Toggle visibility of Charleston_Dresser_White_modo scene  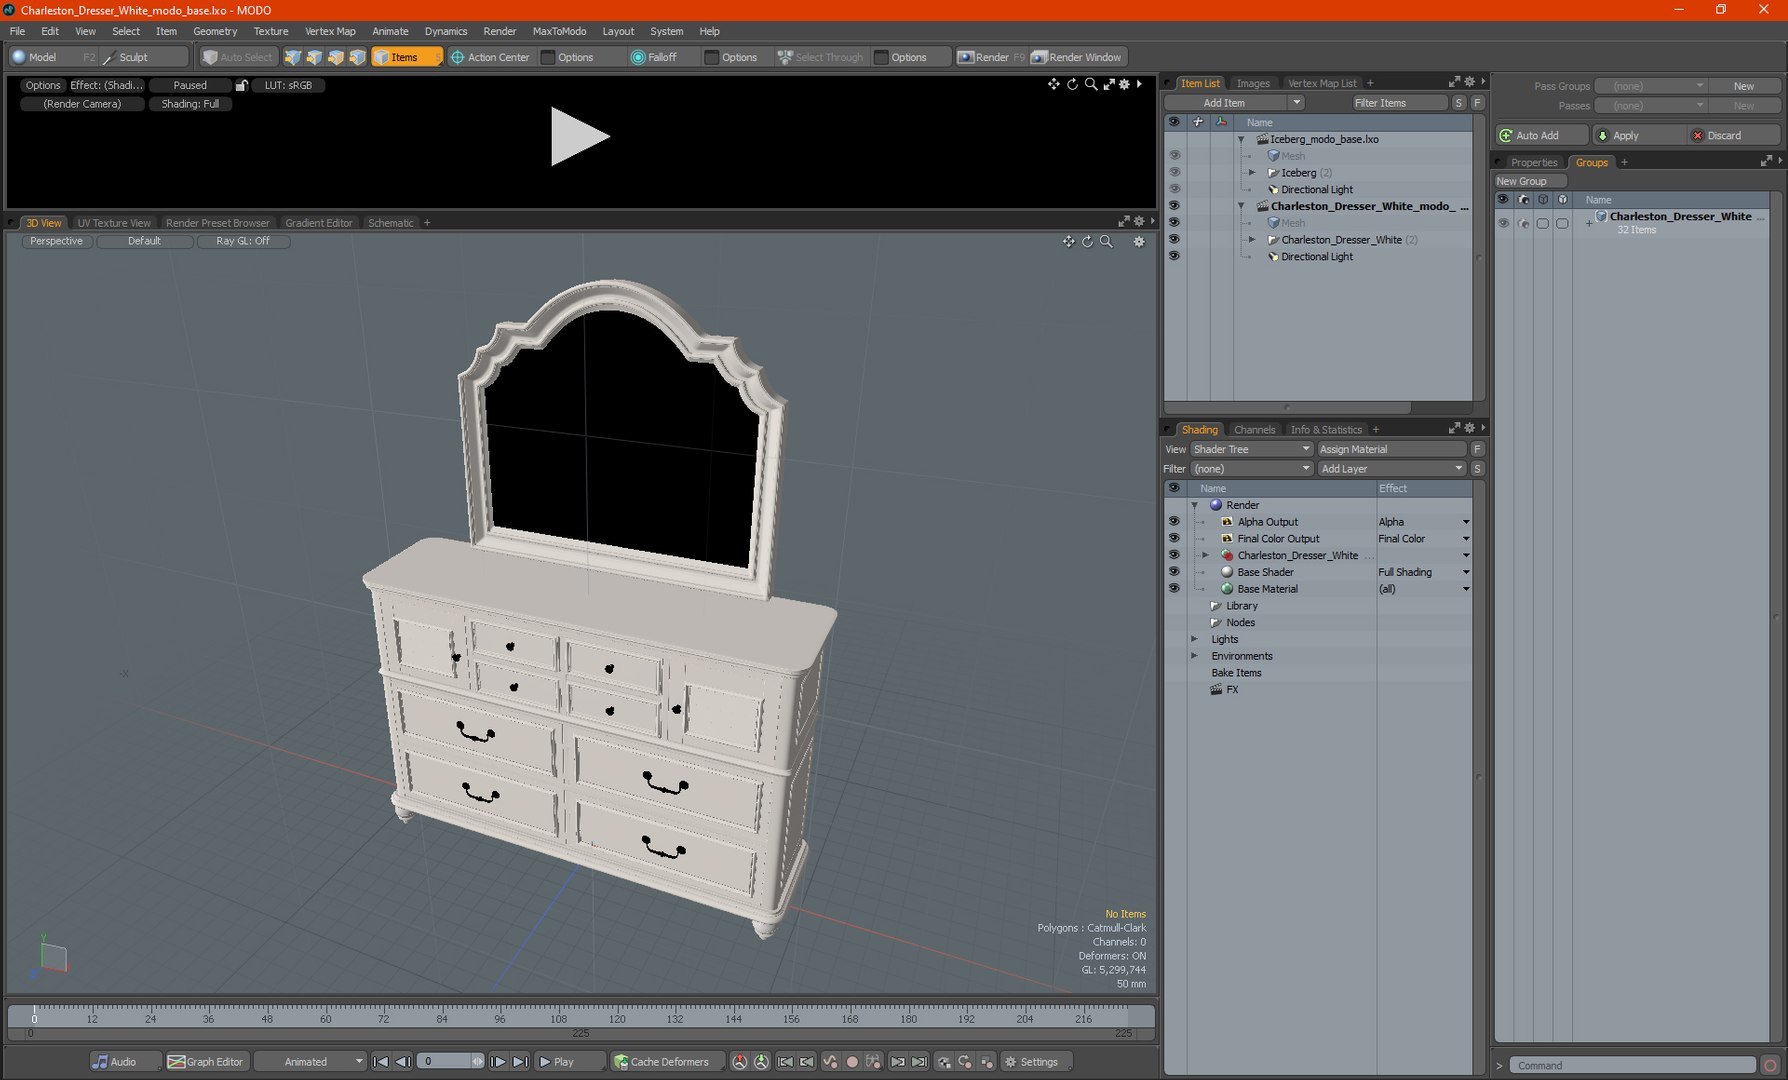[x=1174, y=206]
